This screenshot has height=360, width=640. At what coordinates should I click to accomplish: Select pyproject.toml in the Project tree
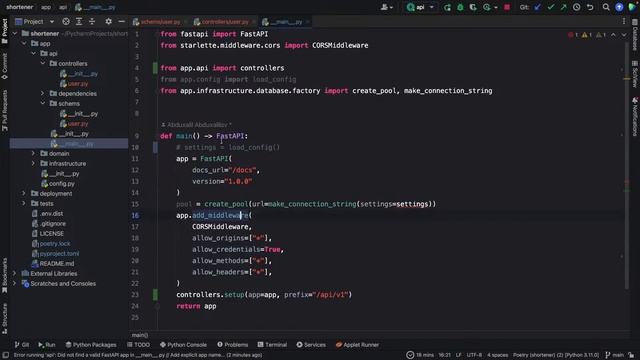pyautogui.click(x=59, y=253)
